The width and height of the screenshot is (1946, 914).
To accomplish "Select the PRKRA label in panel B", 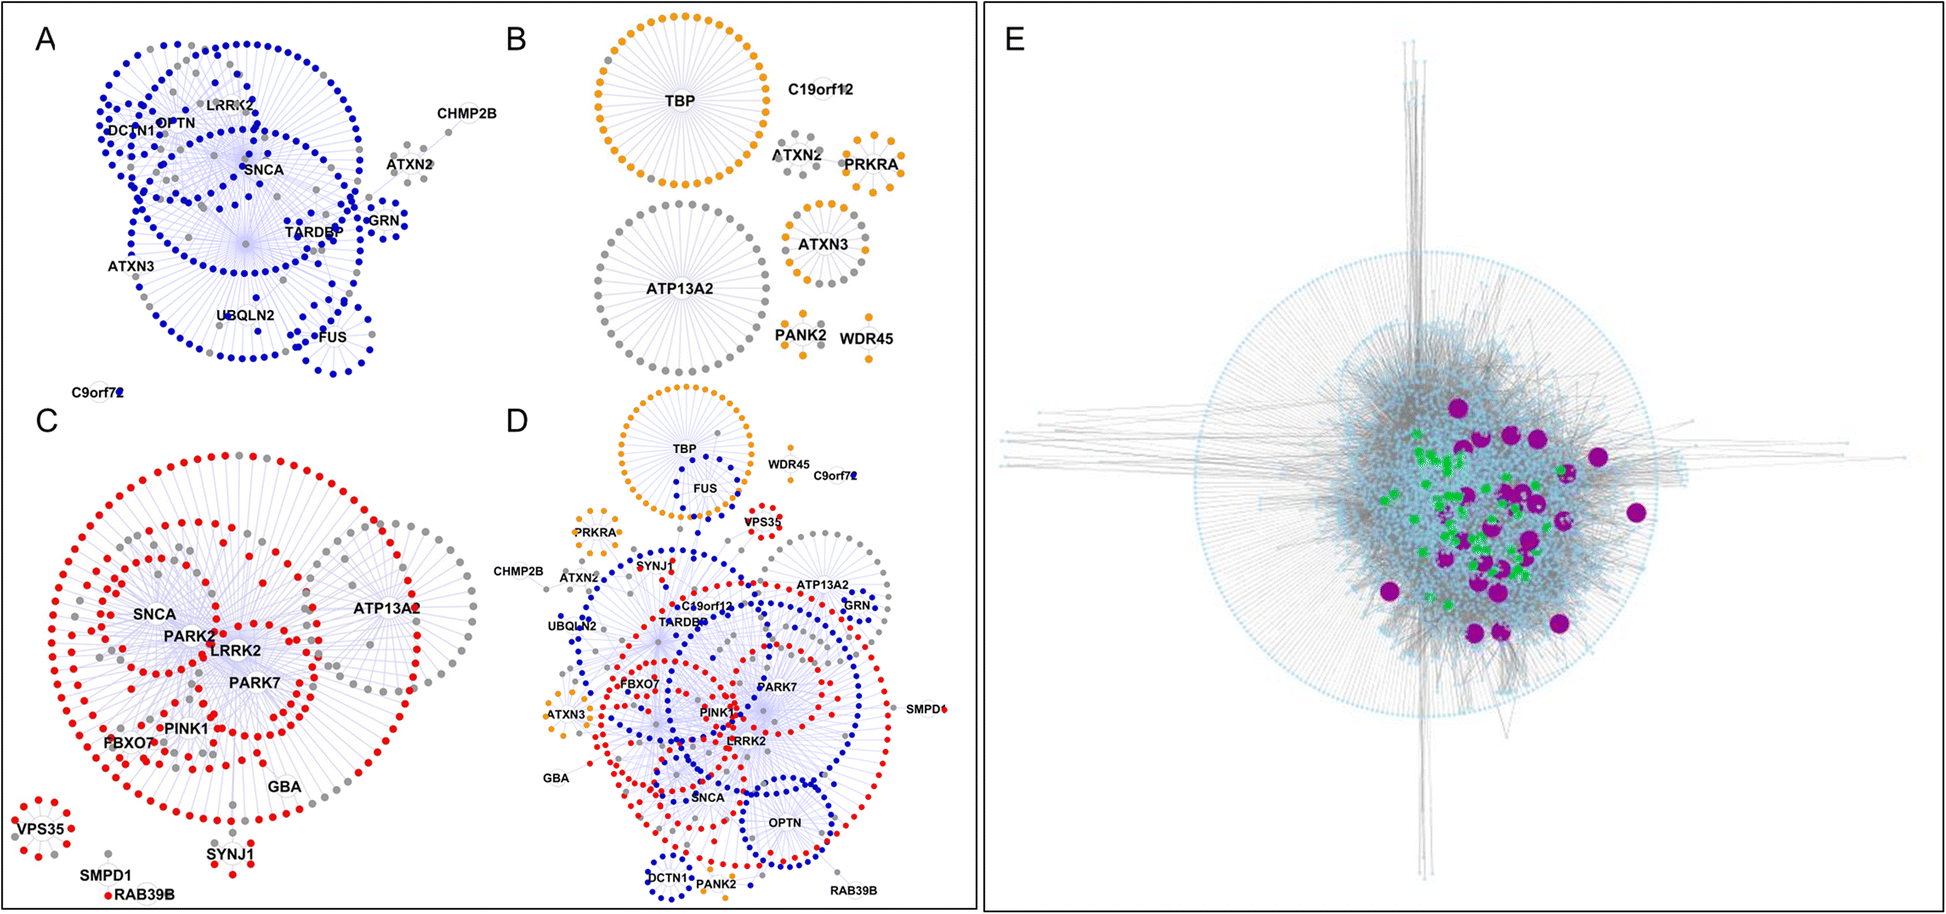I will [872, 165].
